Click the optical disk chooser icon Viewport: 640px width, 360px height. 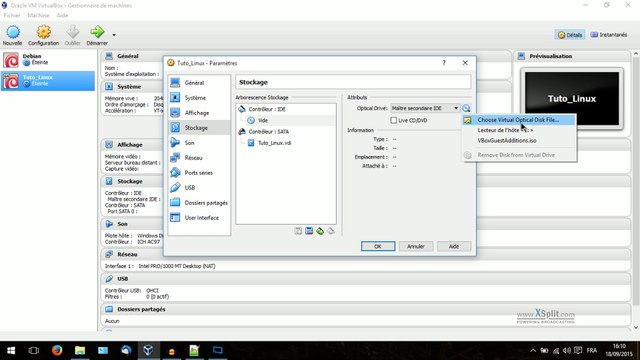coord(466,108)
